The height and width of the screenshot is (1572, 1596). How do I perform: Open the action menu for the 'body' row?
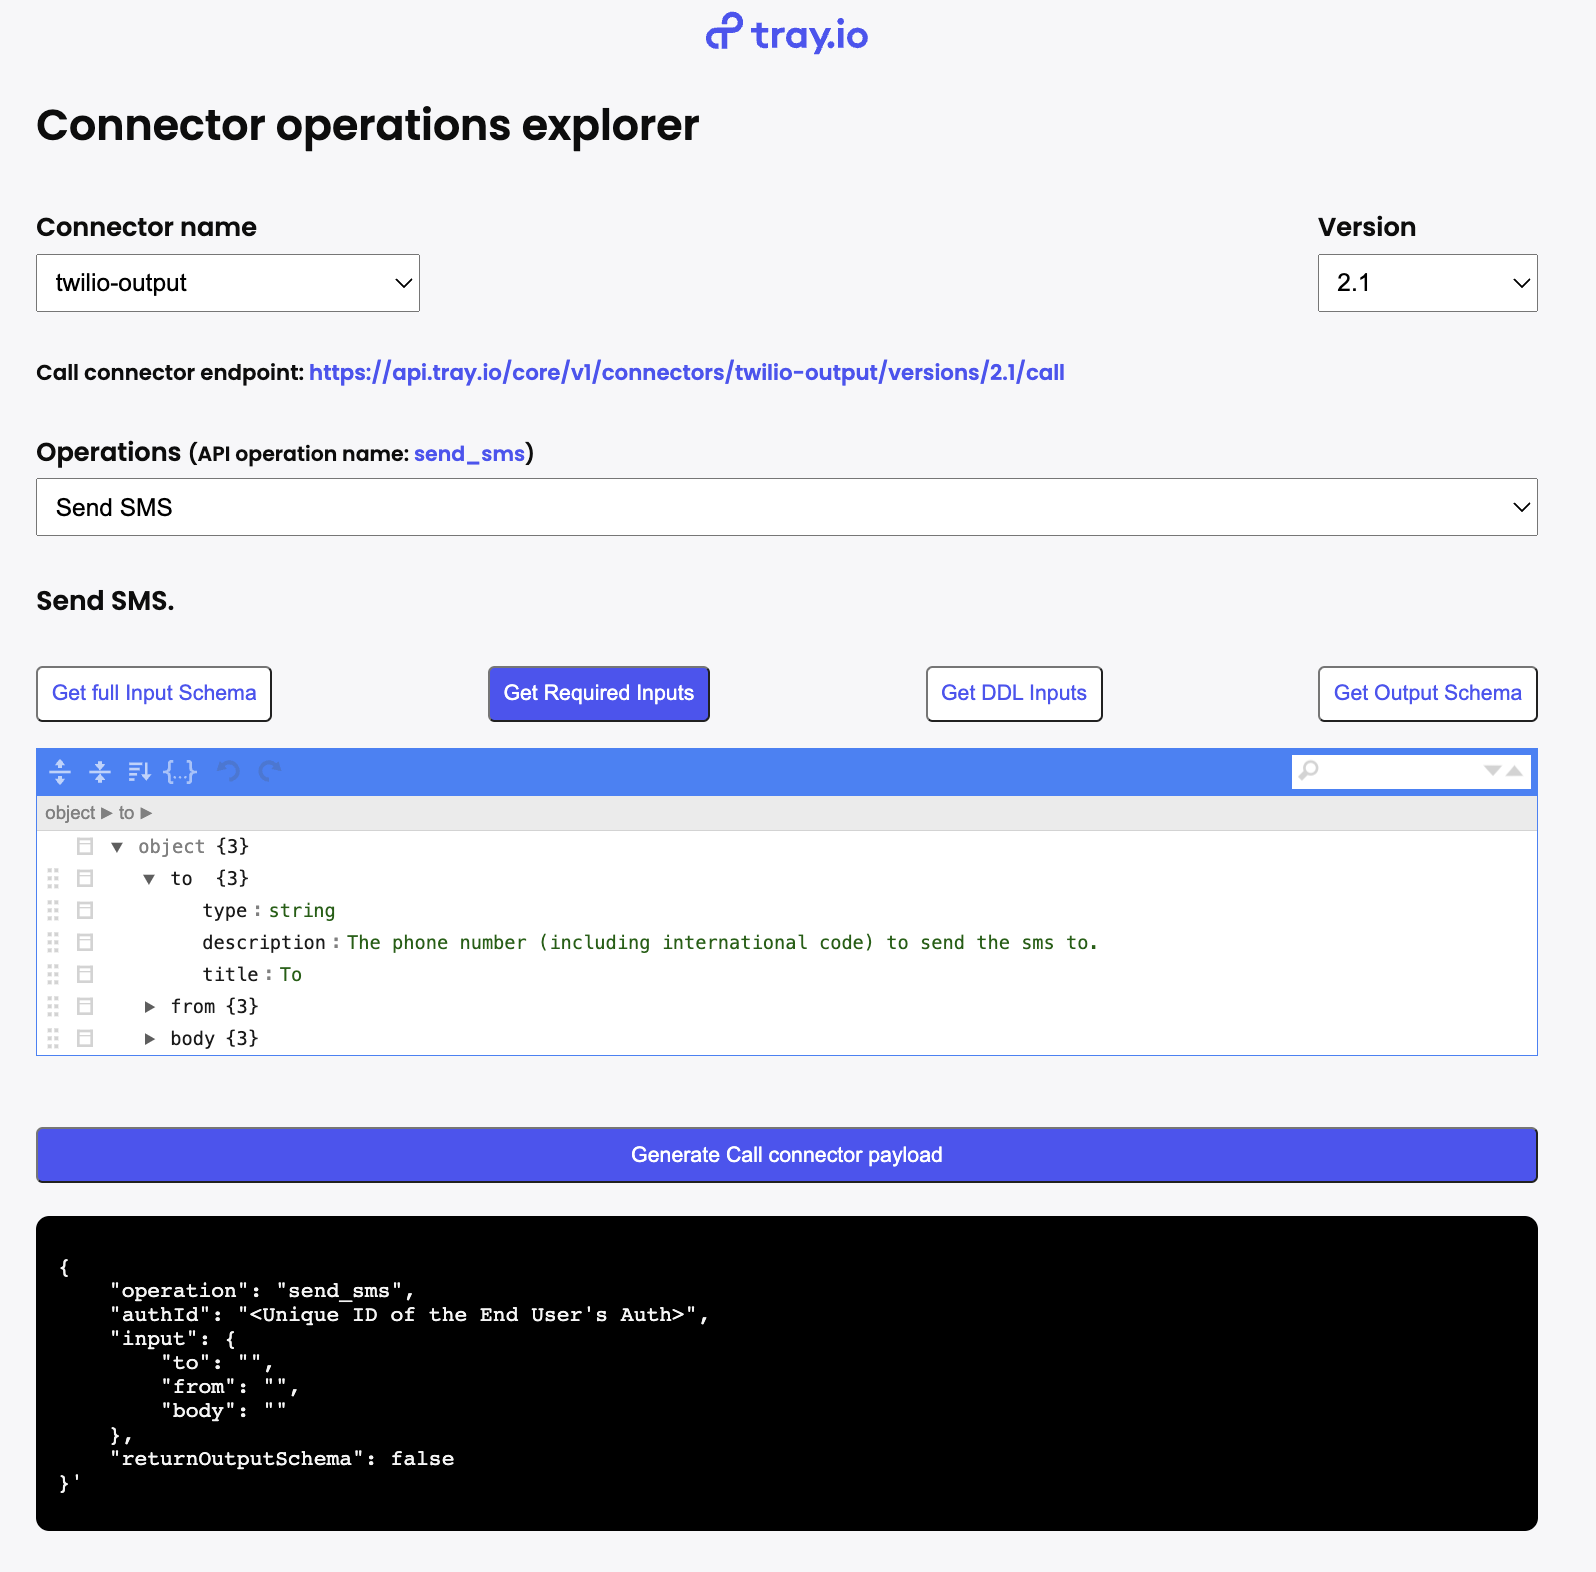[x=85, y=1038]
